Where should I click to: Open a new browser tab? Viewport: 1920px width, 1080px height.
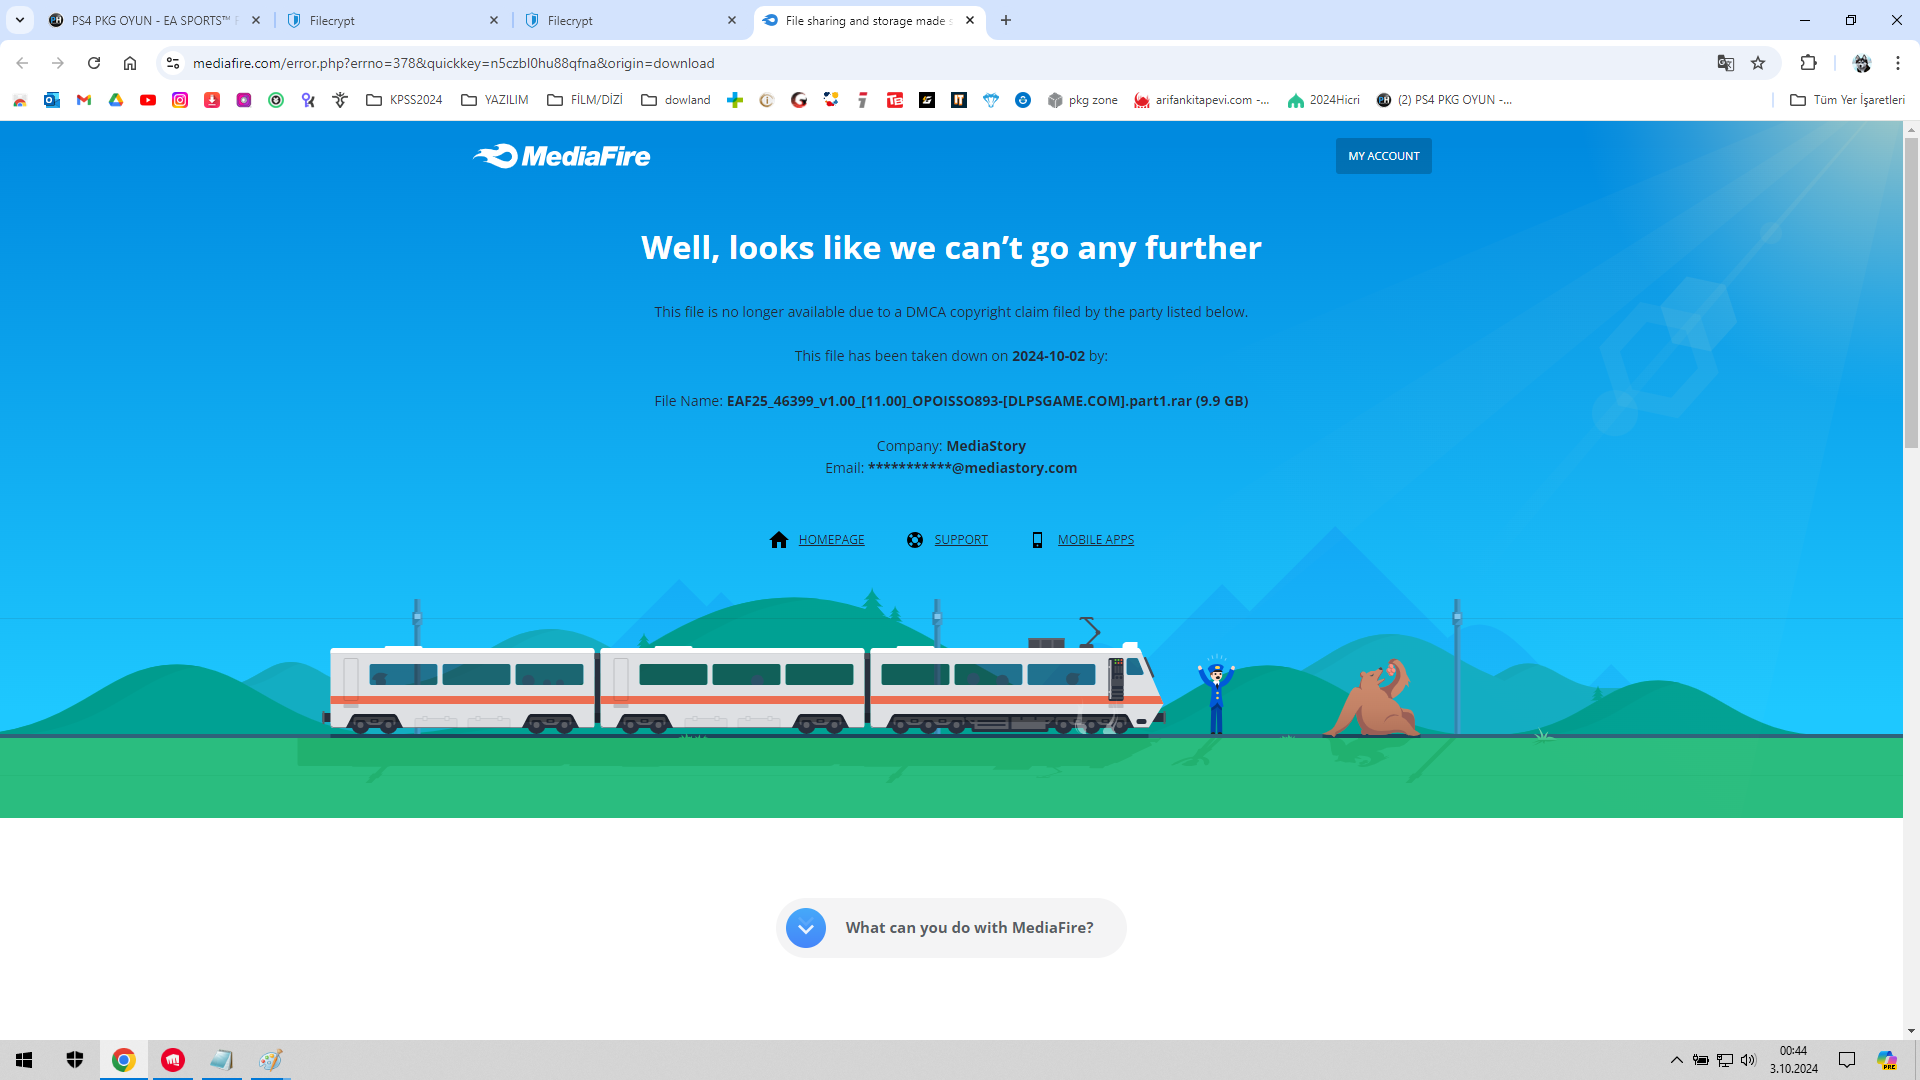click(1006, 20)
